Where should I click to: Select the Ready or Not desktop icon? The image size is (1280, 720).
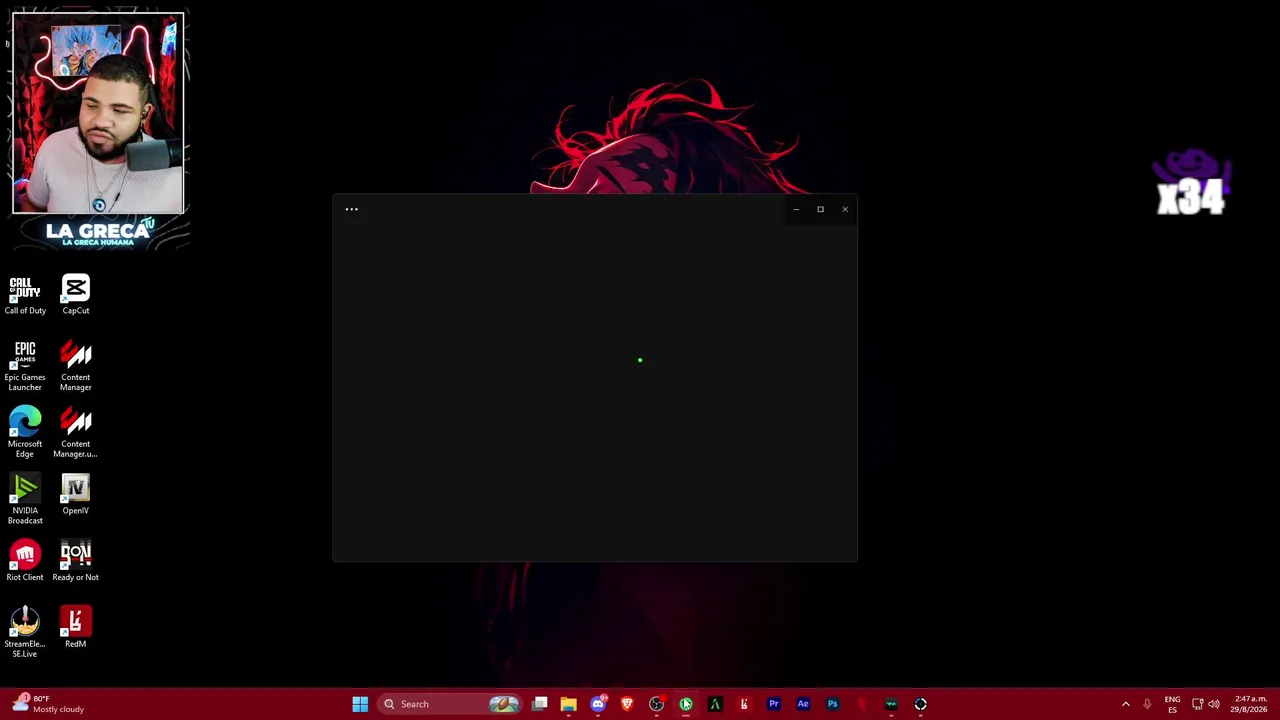[76, 561]
